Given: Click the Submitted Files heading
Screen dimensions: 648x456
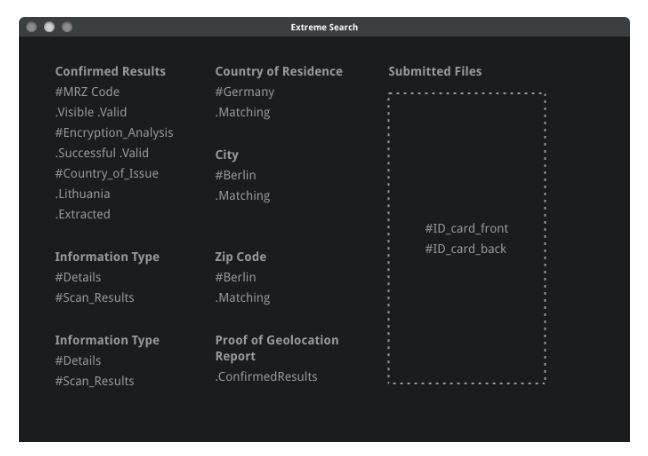Looking at the screenshot, I should pyautogui.click(x=435, y=72).
